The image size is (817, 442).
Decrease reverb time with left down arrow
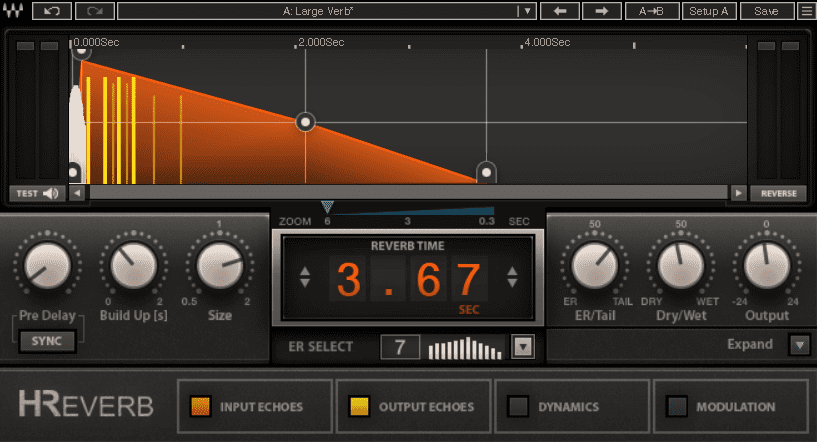pyautogui.click(x=305, y=283)
